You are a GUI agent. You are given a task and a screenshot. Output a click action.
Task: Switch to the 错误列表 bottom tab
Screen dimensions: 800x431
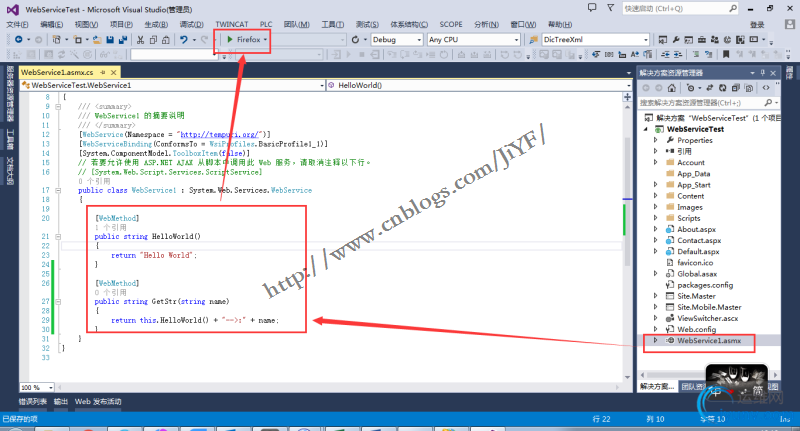[x=33, y=401]
